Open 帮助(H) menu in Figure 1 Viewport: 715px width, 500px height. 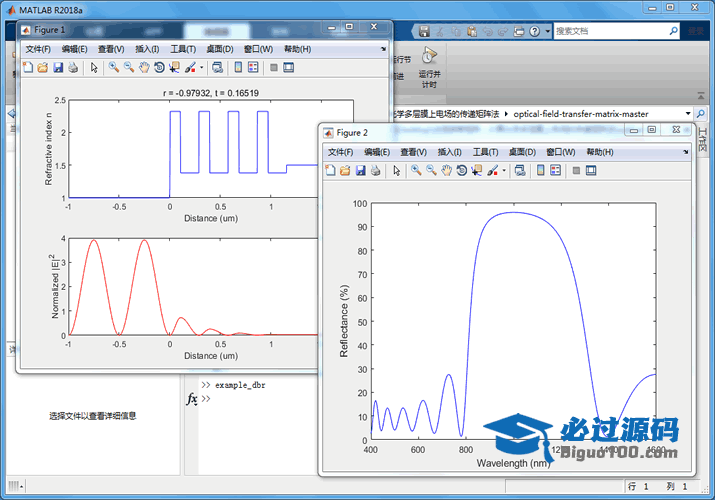(298, 49)
